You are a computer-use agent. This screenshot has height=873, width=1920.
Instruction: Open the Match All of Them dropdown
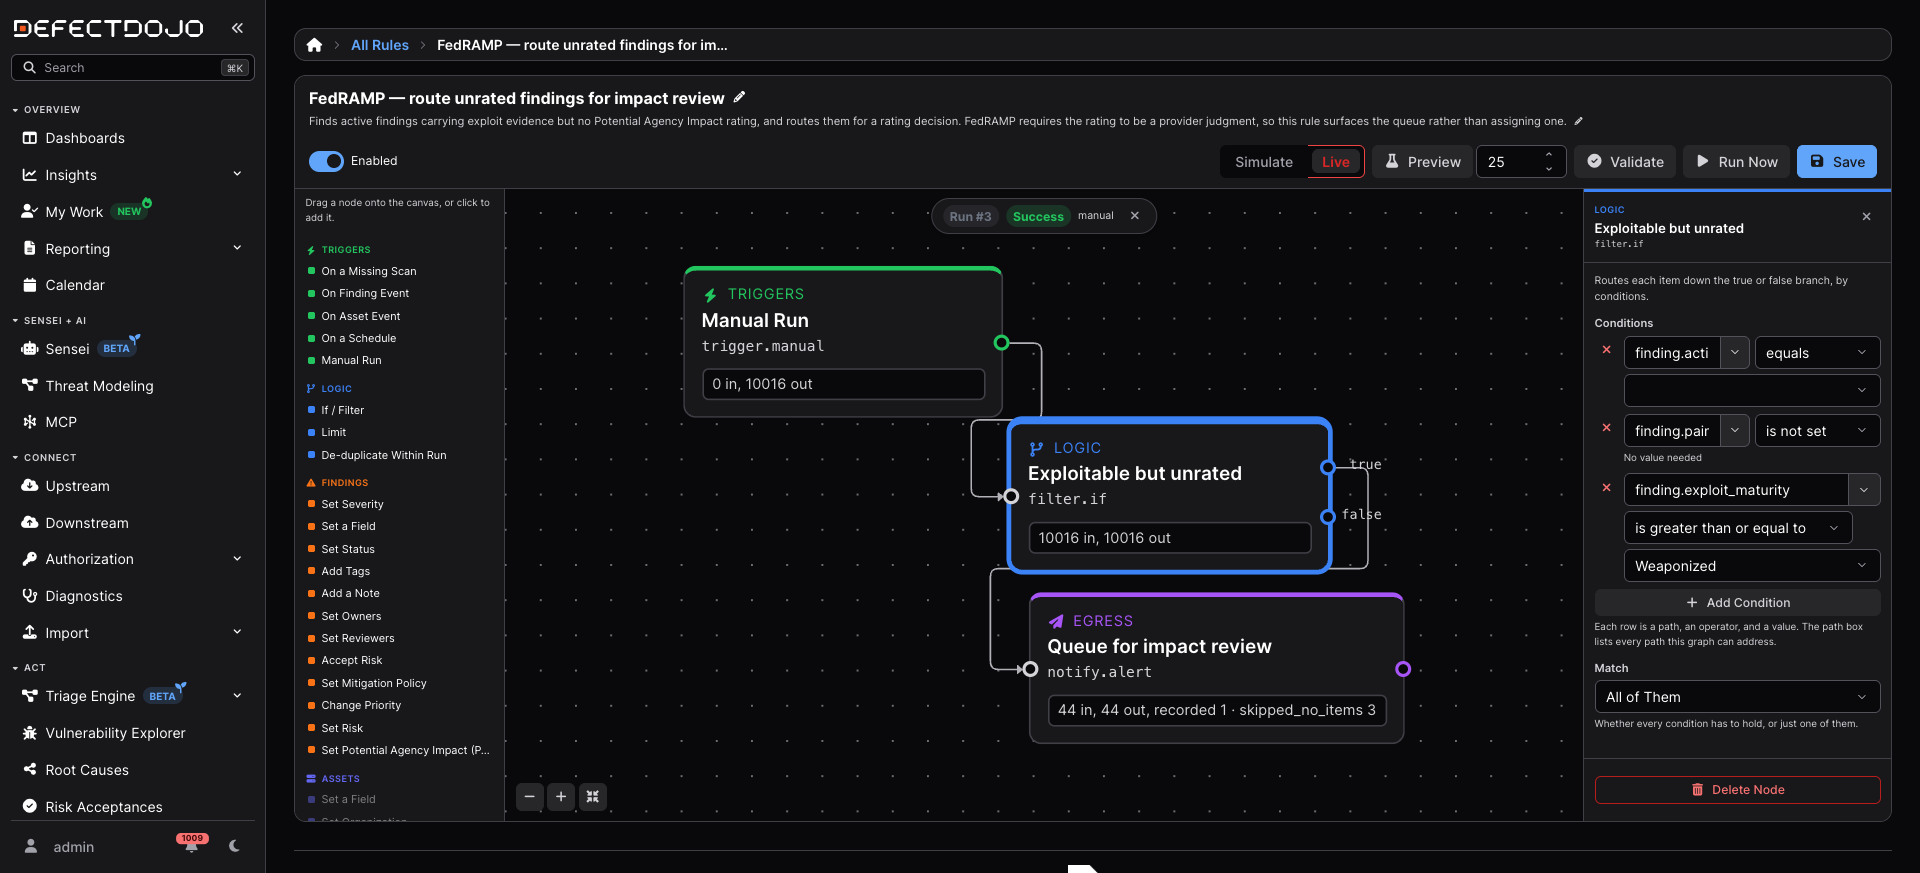click(x=1737, y=697)
